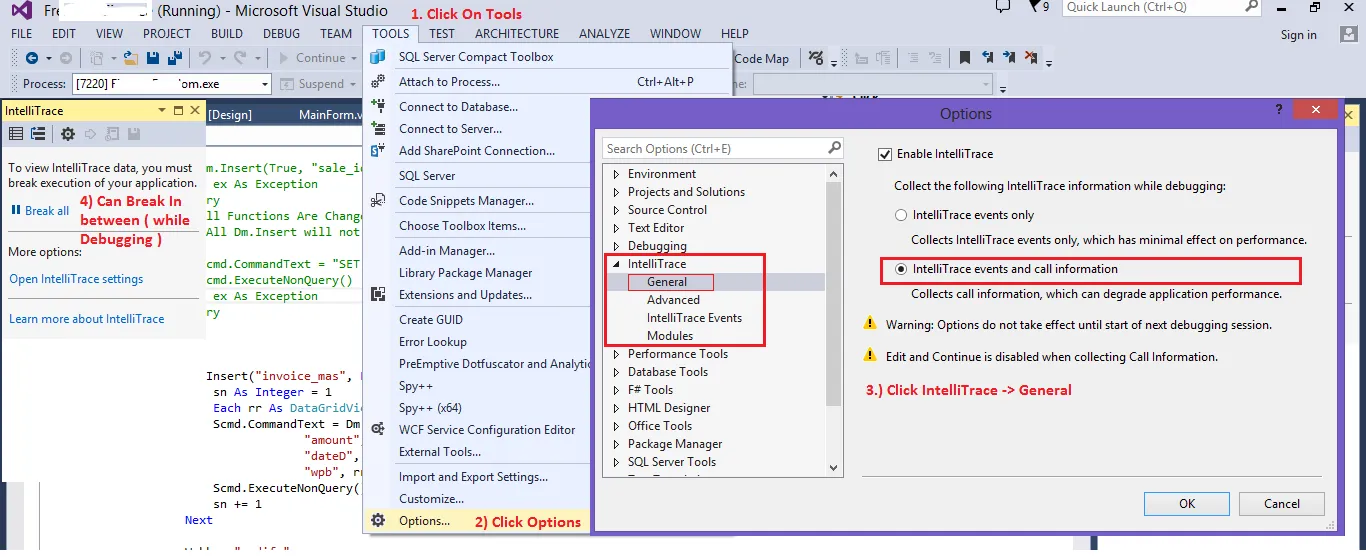Viewport: 1366px width, 557px height.
Task: Open IntelliTrace panel window position dropdown arrow
Action: point(162,110)
